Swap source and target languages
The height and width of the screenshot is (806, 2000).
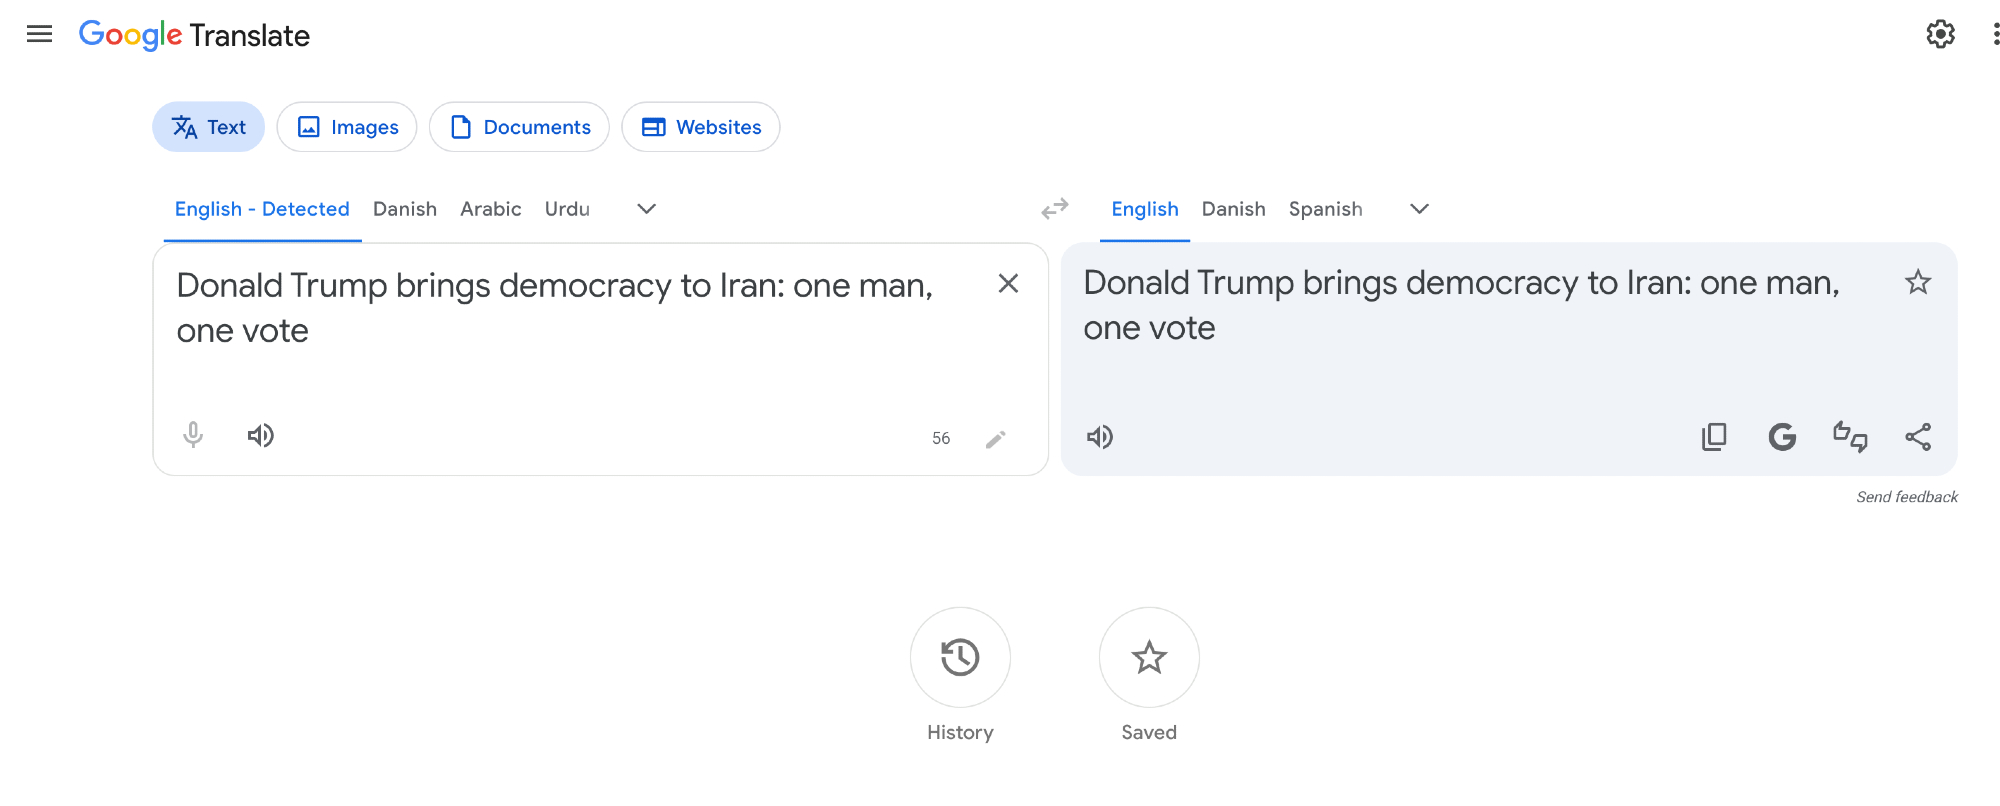[1055, 209]
